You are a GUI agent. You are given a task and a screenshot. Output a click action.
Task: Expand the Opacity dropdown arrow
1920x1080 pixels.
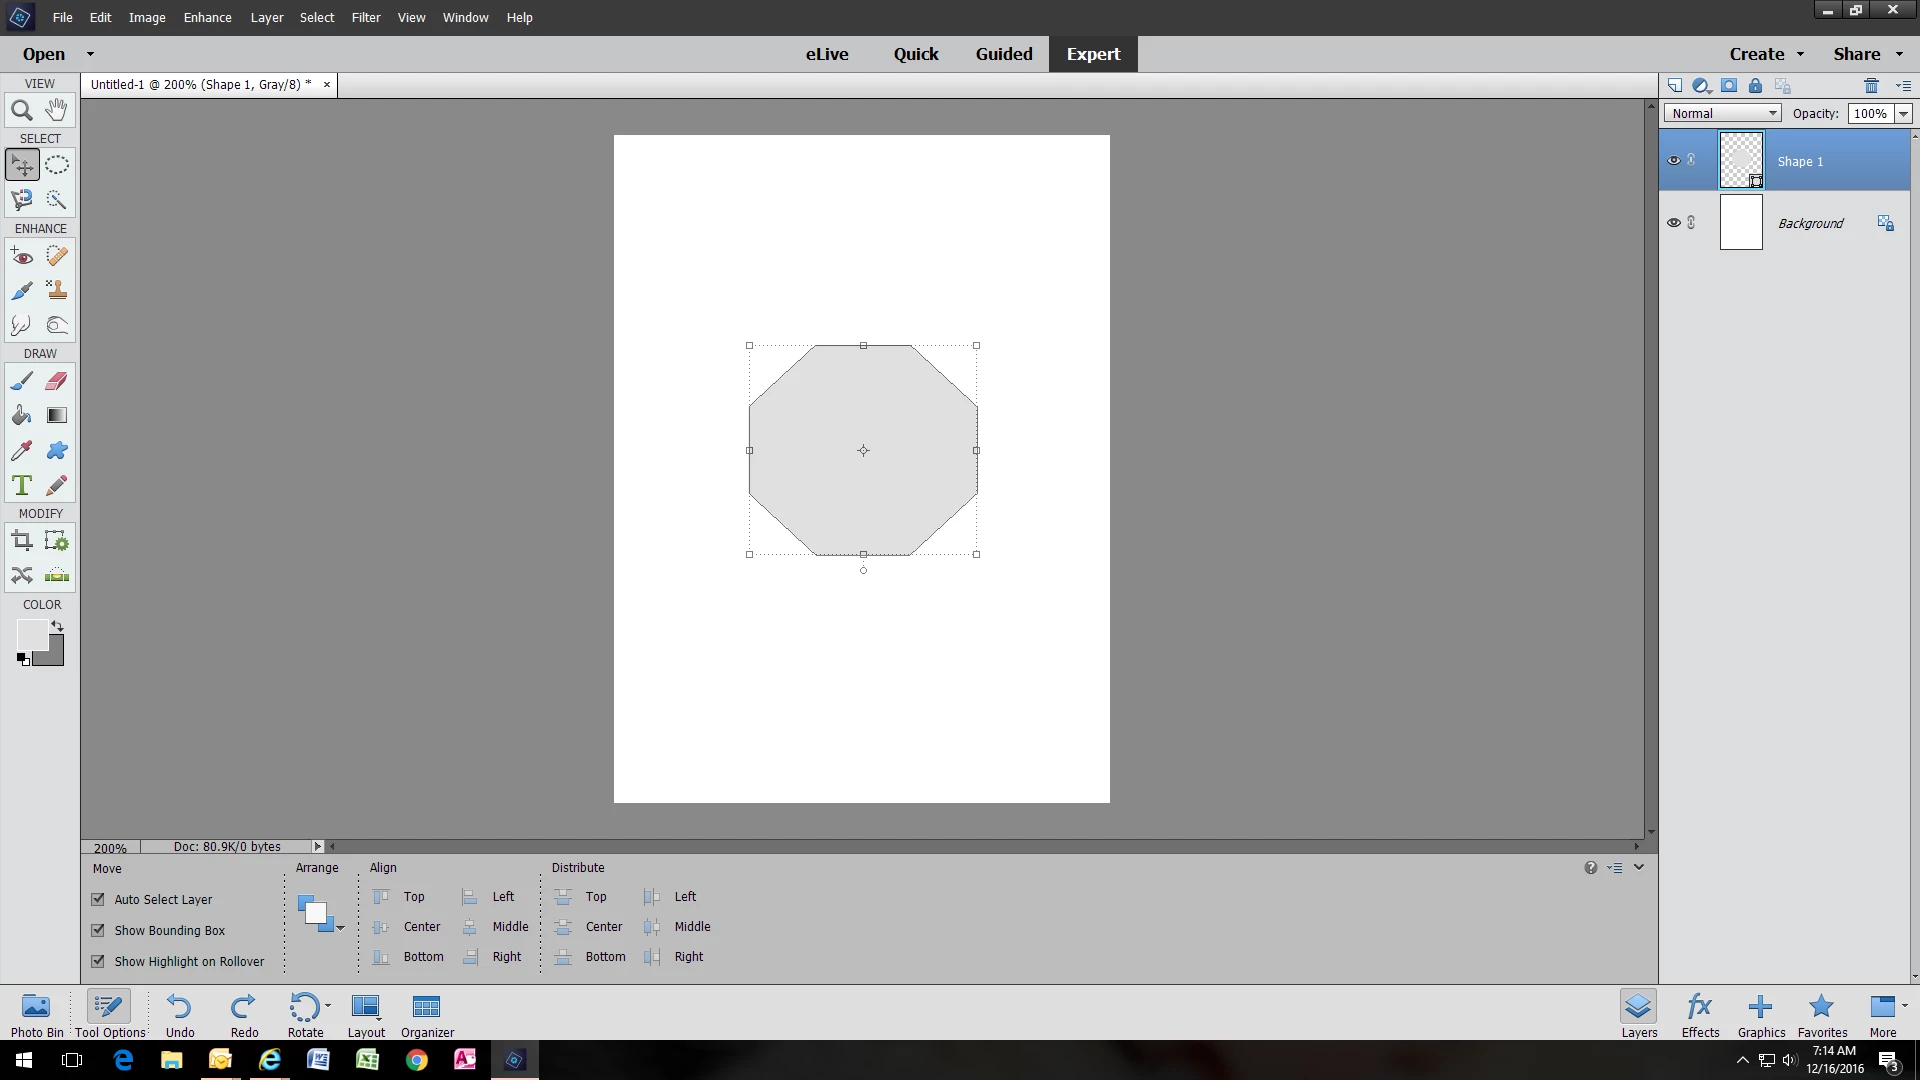pyautogui.click(x=1903, y=114)
